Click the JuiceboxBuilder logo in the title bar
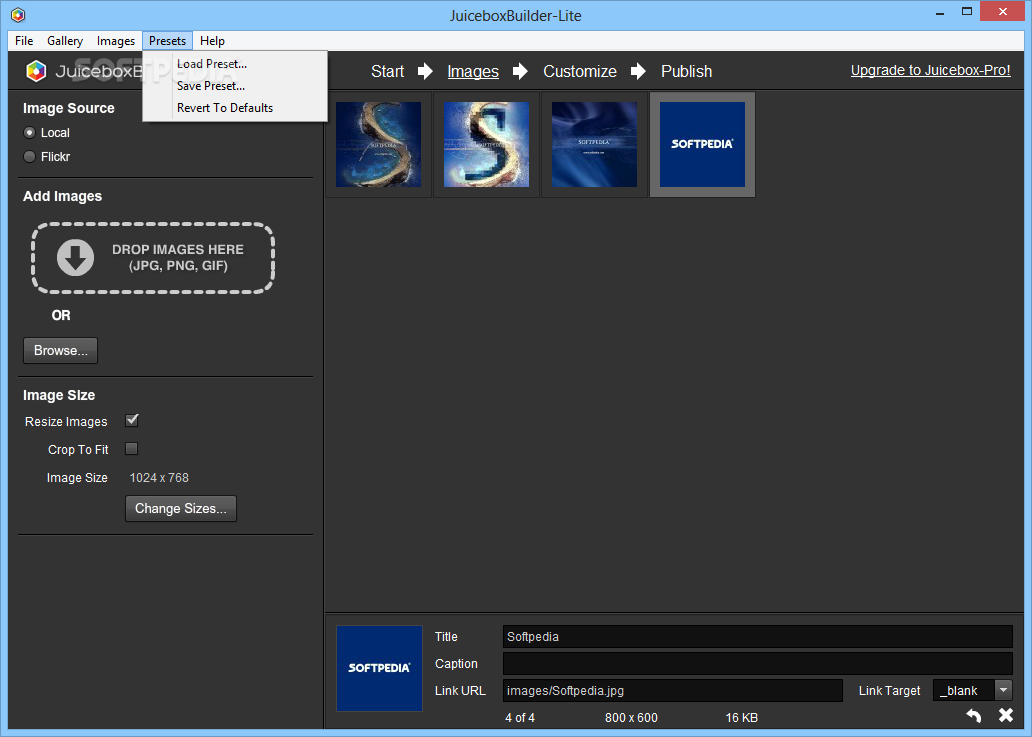 click(x=18, y=14)
